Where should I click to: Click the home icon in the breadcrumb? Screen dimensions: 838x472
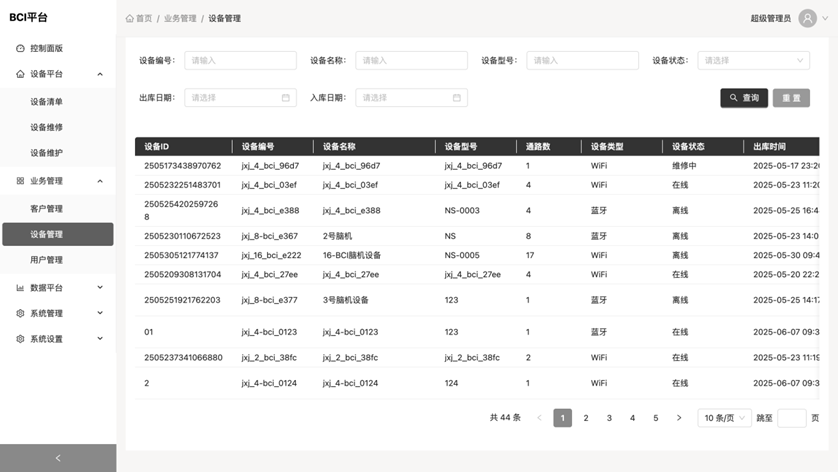coord(130,18)
